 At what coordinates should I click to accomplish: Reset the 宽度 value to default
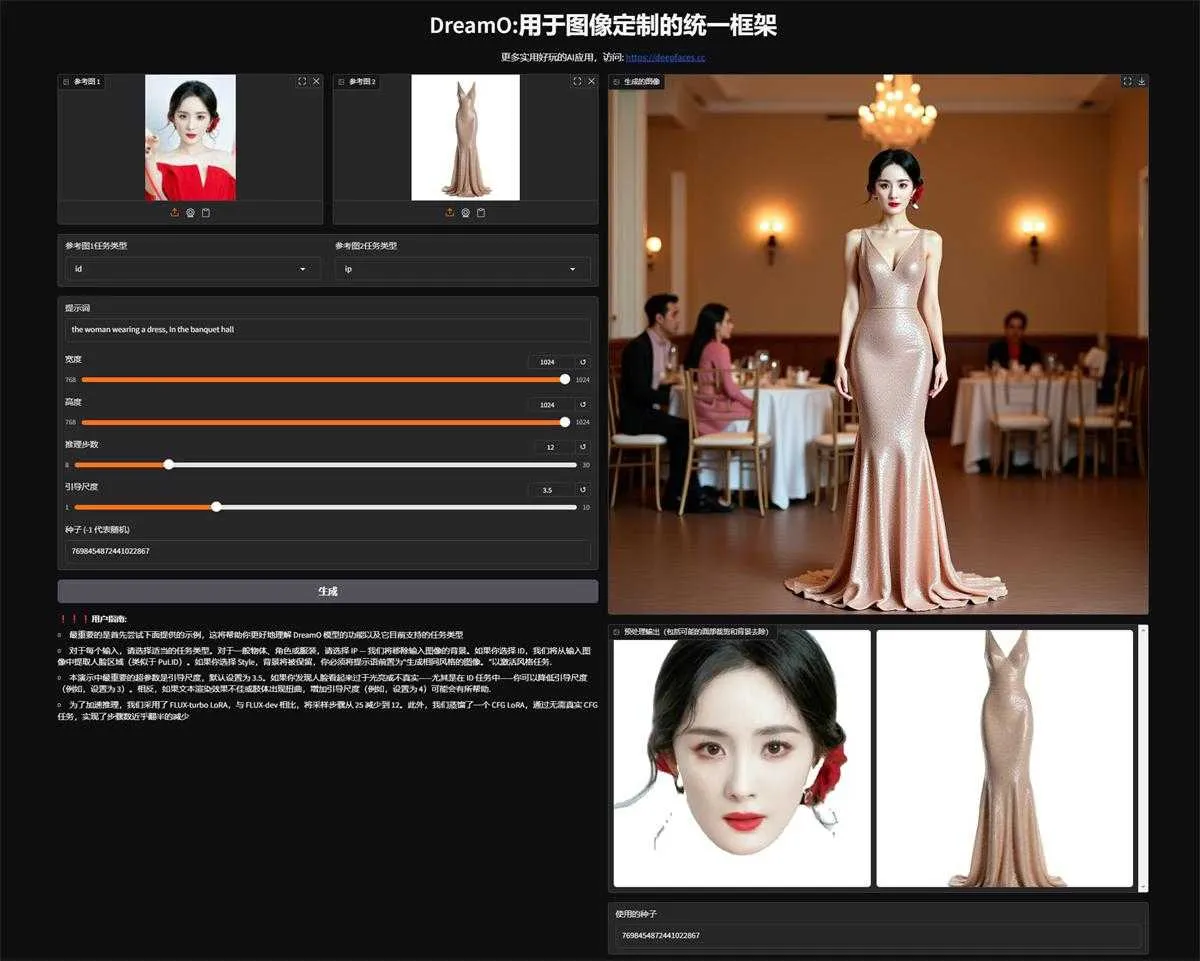[583, 362]
